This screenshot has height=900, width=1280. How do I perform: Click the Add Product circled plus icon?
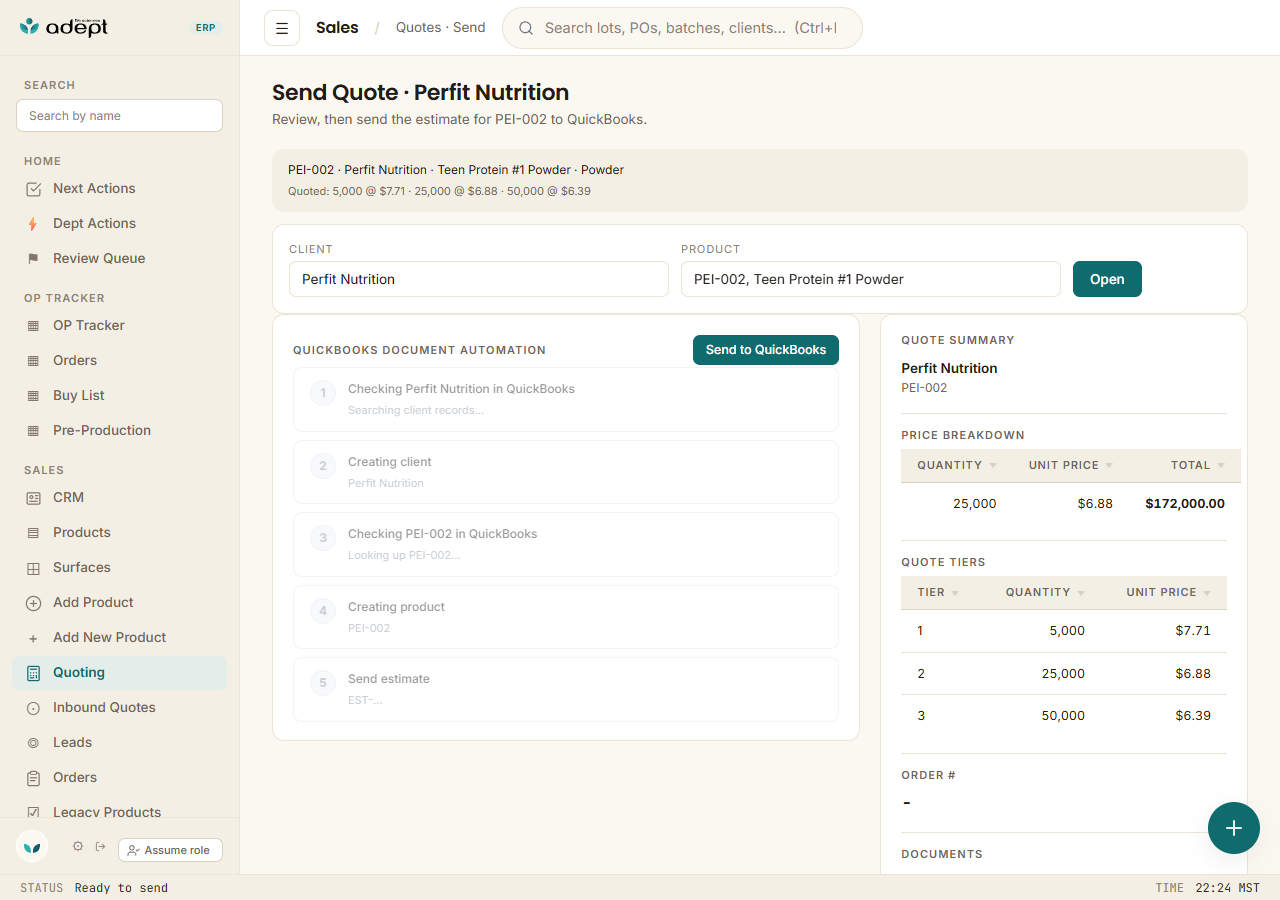pyautogui.click(x=33, y=603)
